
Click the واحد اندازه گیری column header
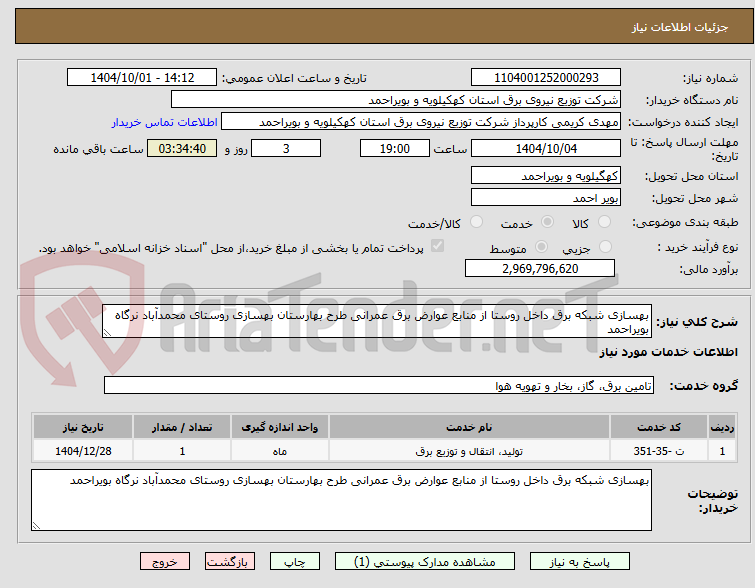click(x=280, y=427)
